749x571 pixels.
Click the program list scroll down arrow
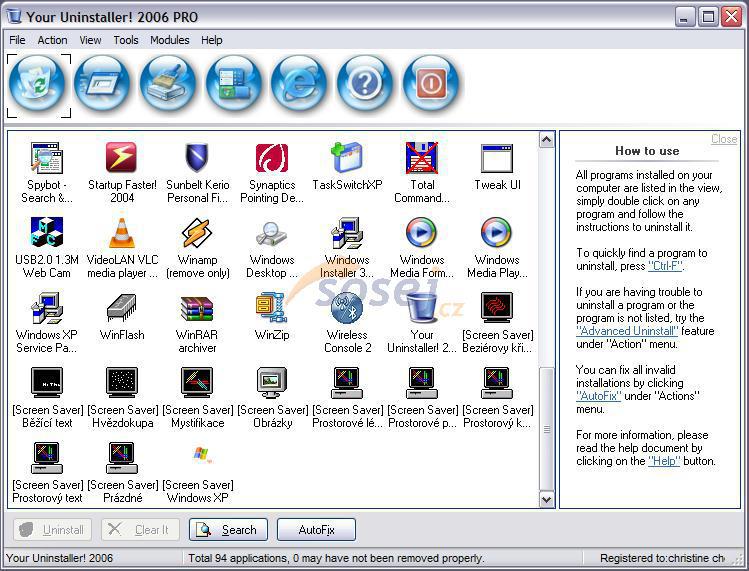(x=546, y=499)
